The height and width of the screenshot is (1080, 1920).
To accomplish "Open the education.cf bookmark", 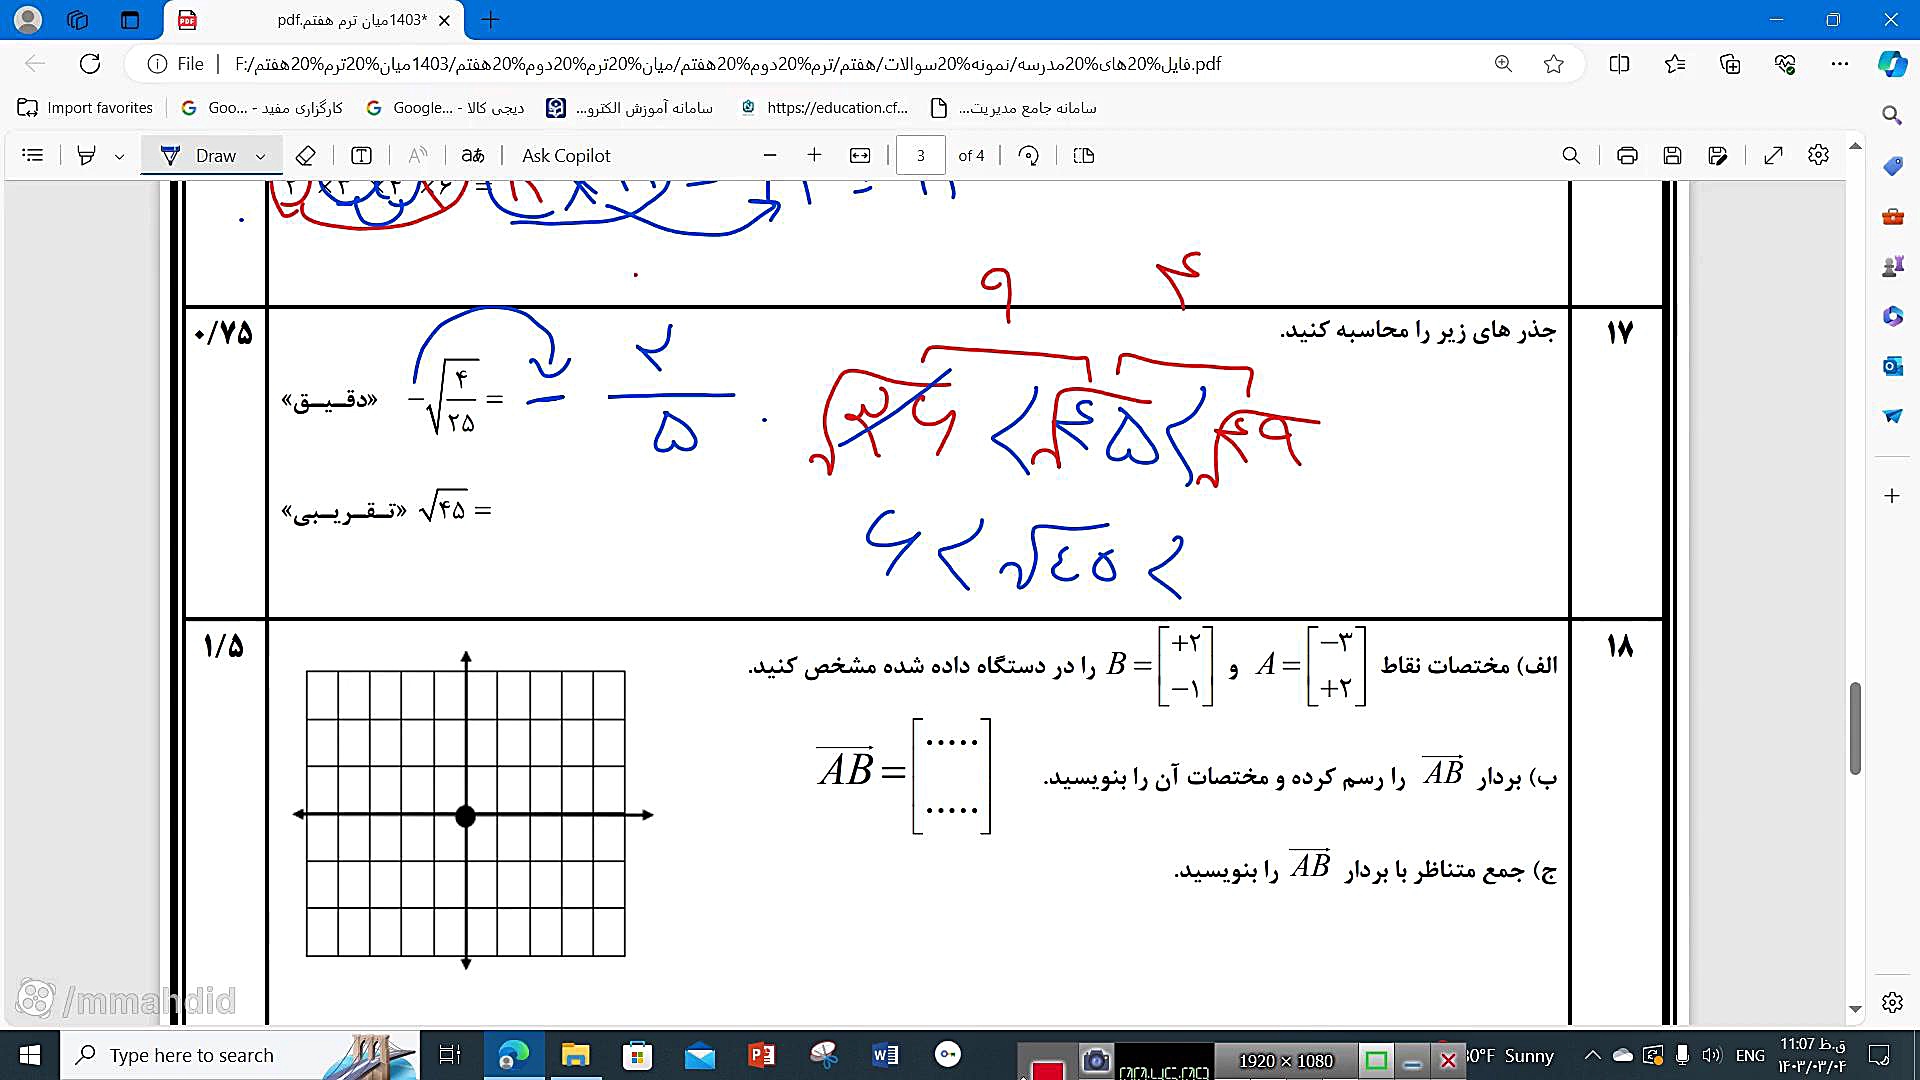I will point(825,108).
